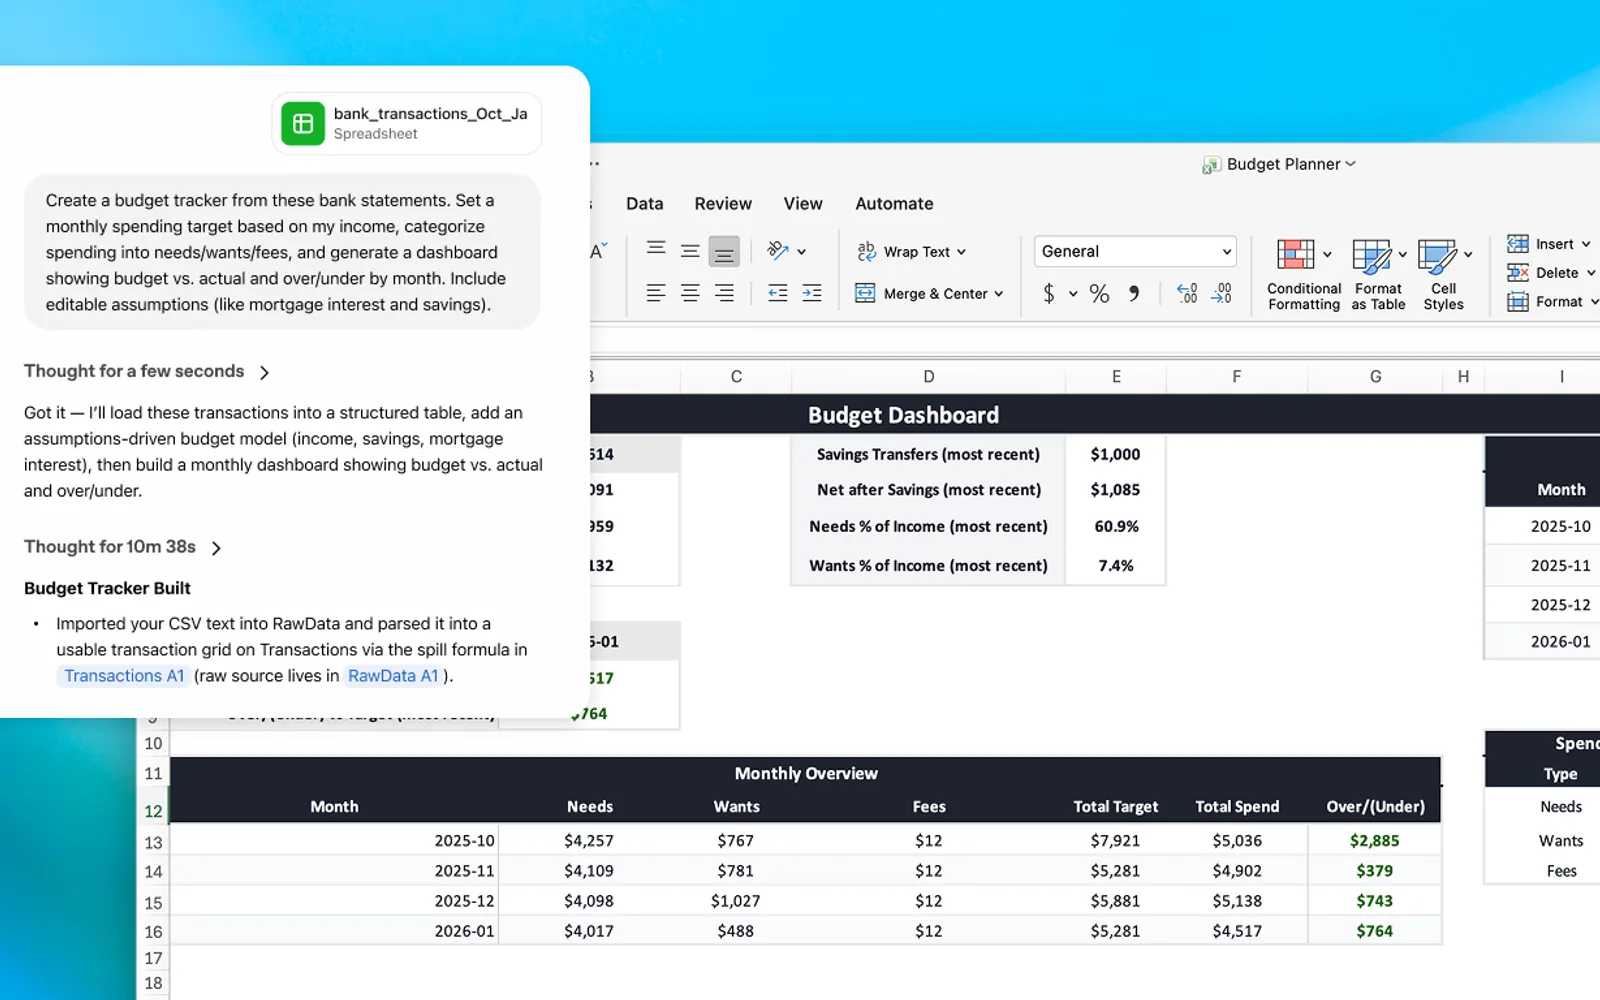Open the Data ribbon tab
1600x1000 pixels.
[645, 204]
